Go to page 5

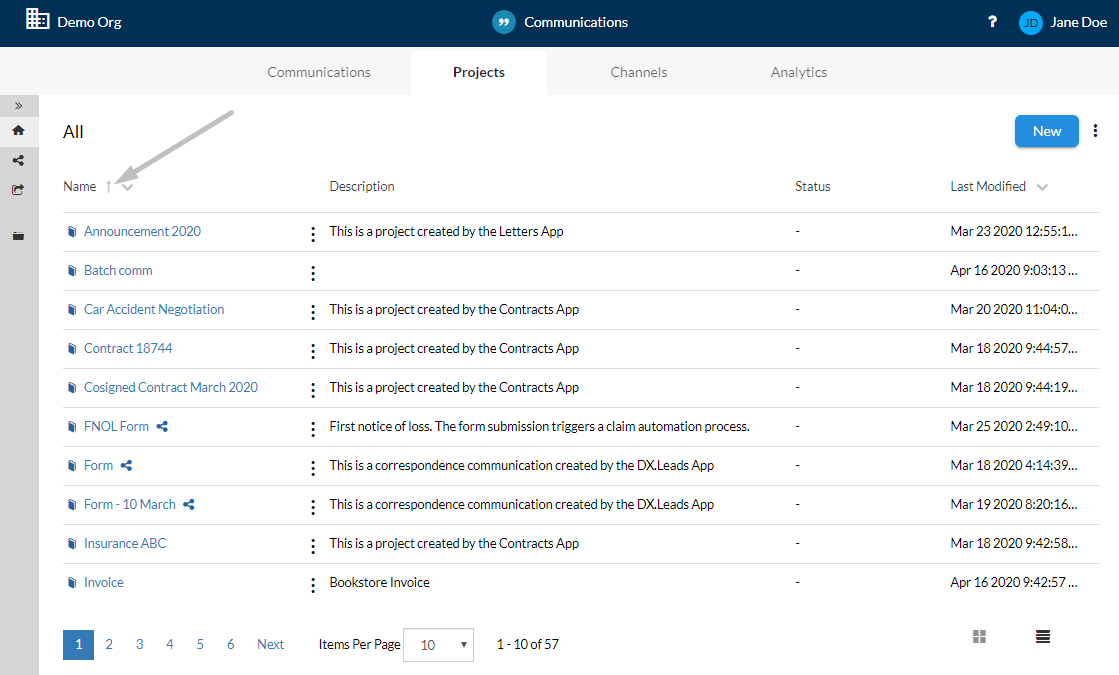coord(201,644)
